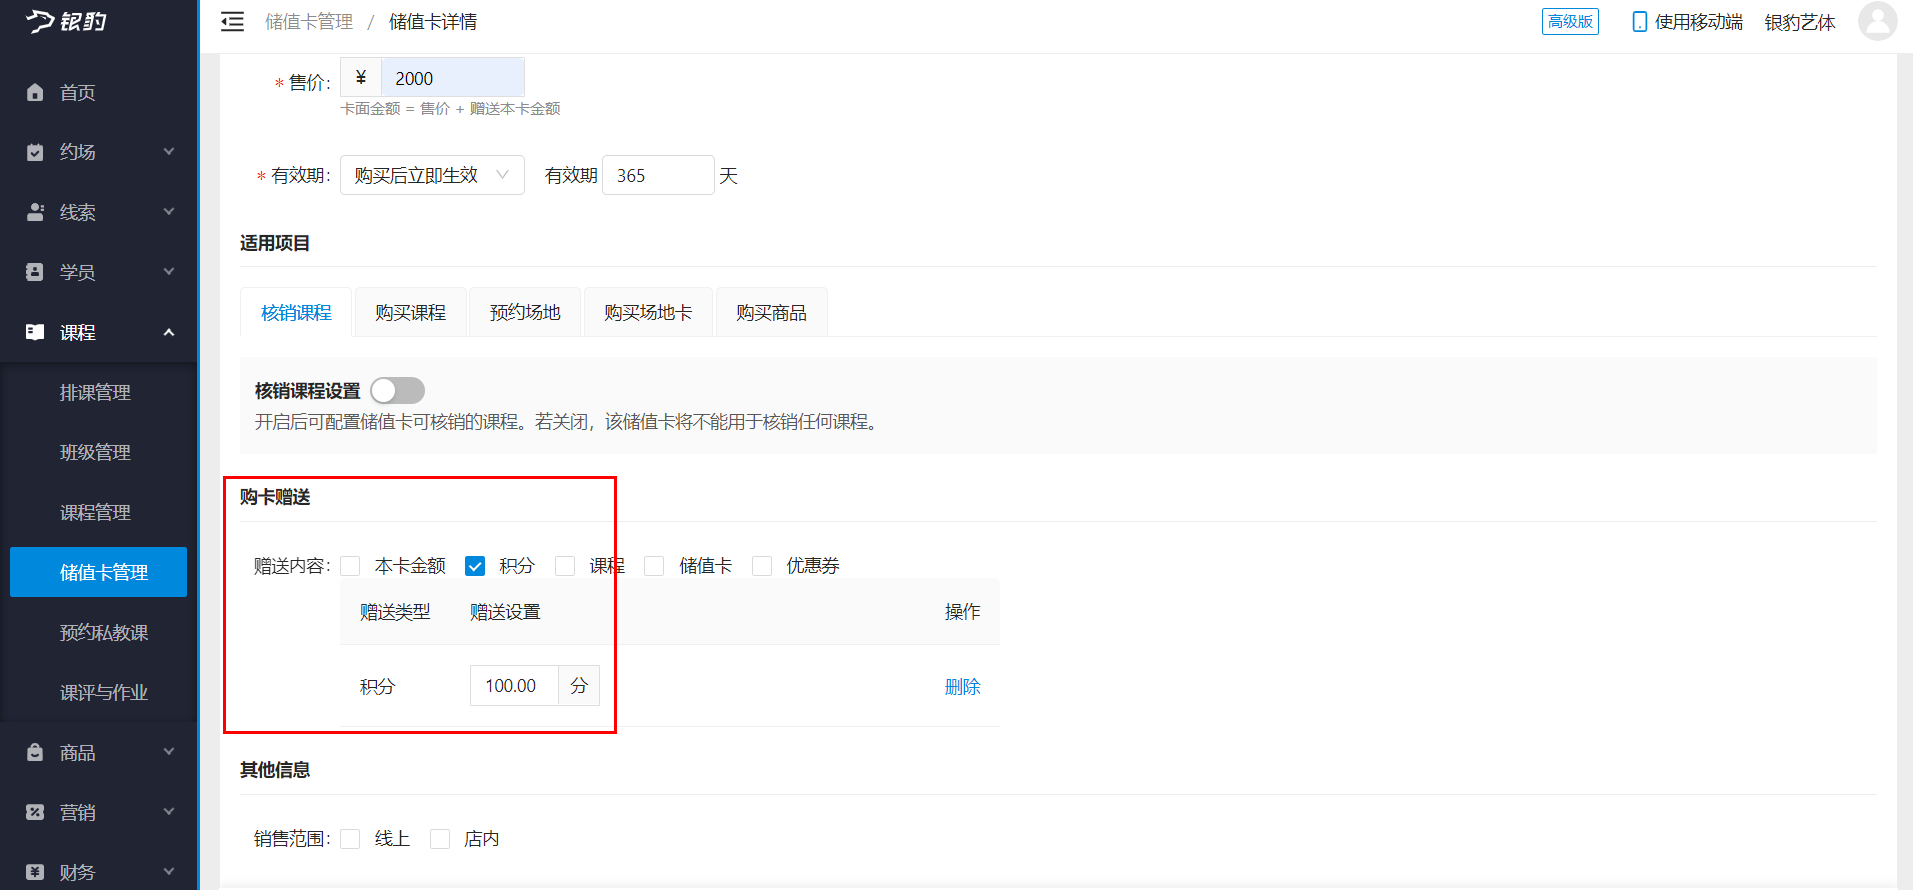
Task: Click the book icon beside 课程
Action: click(x=35, y=332)
